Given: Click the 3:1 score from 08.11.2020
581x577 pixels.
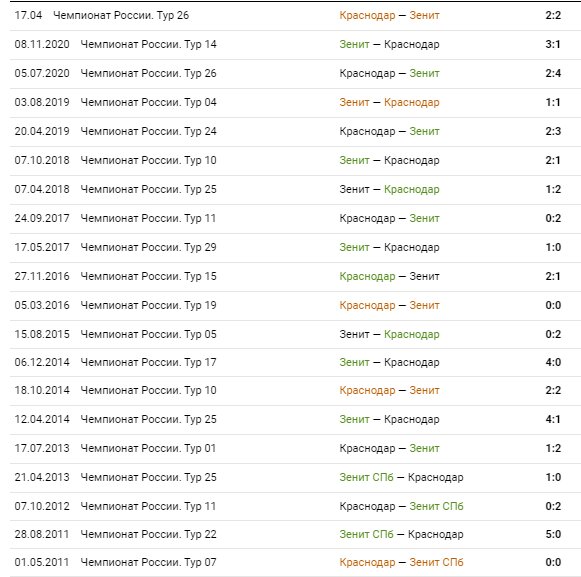Looking at the screenshot, I should (x=552, y=44).
